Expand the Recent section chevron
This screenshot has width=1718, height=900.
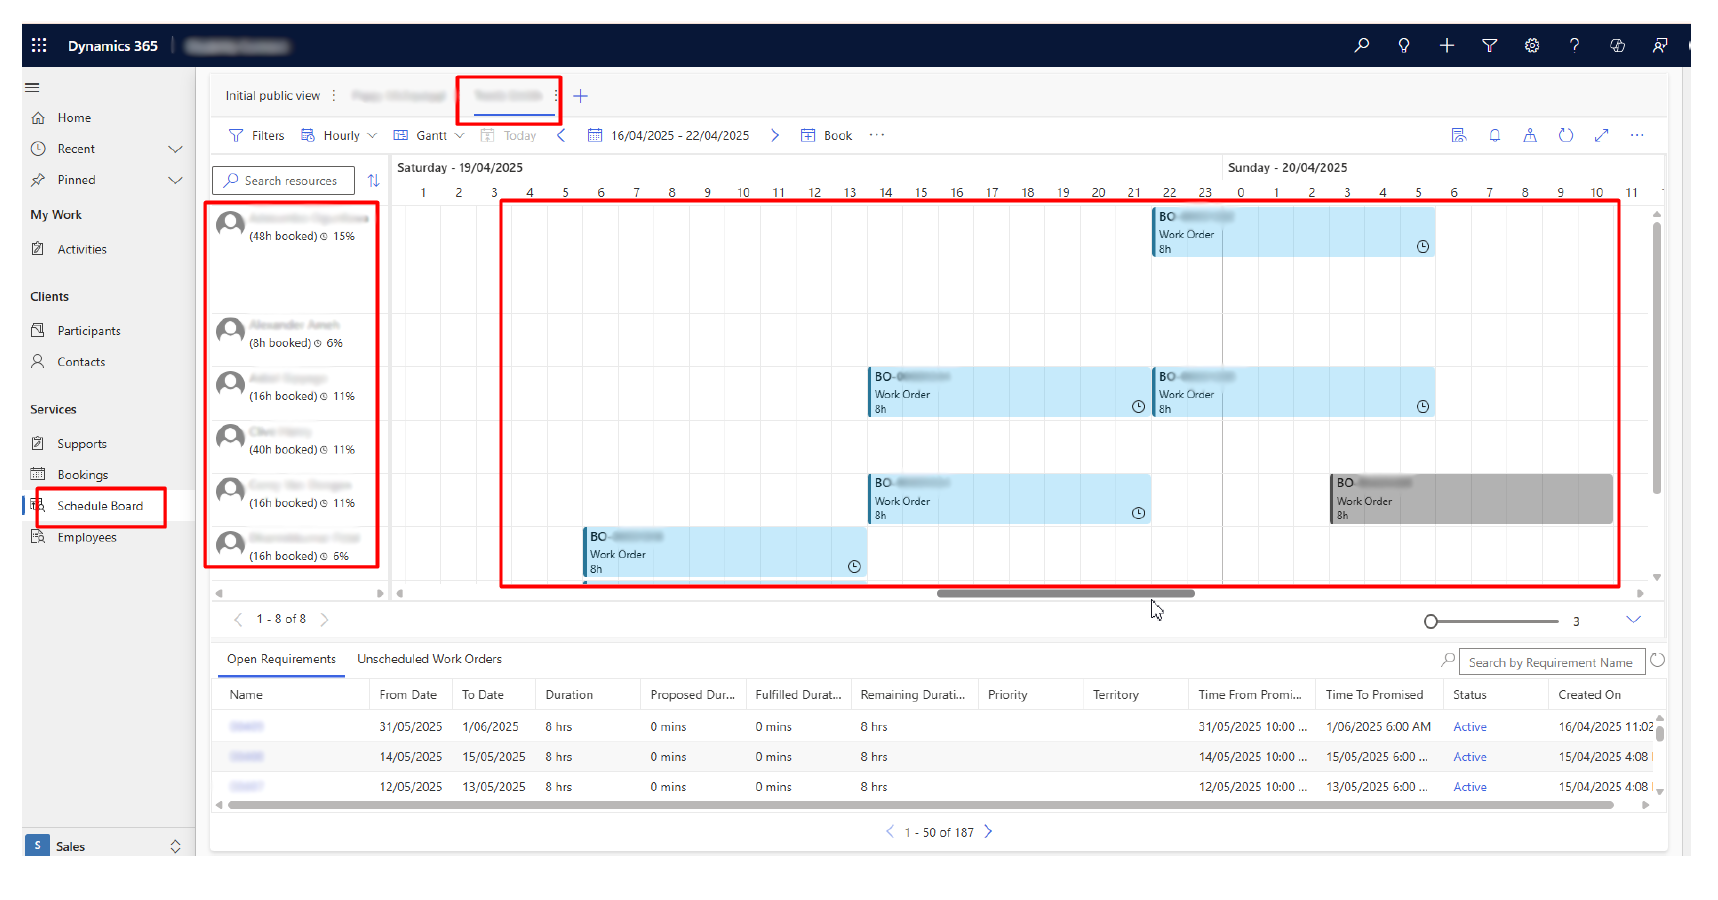tap(175, 149)
